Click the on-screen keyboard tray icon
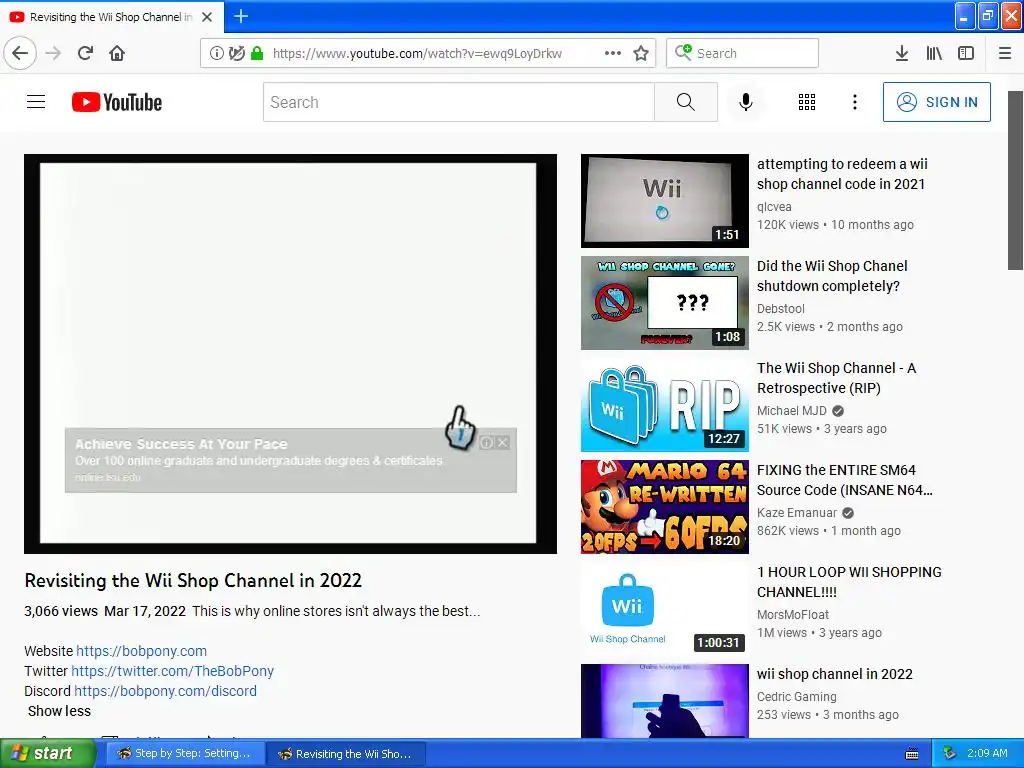Image resolution: width=1024 pixels, height=768 pixels. pos(912,754)
